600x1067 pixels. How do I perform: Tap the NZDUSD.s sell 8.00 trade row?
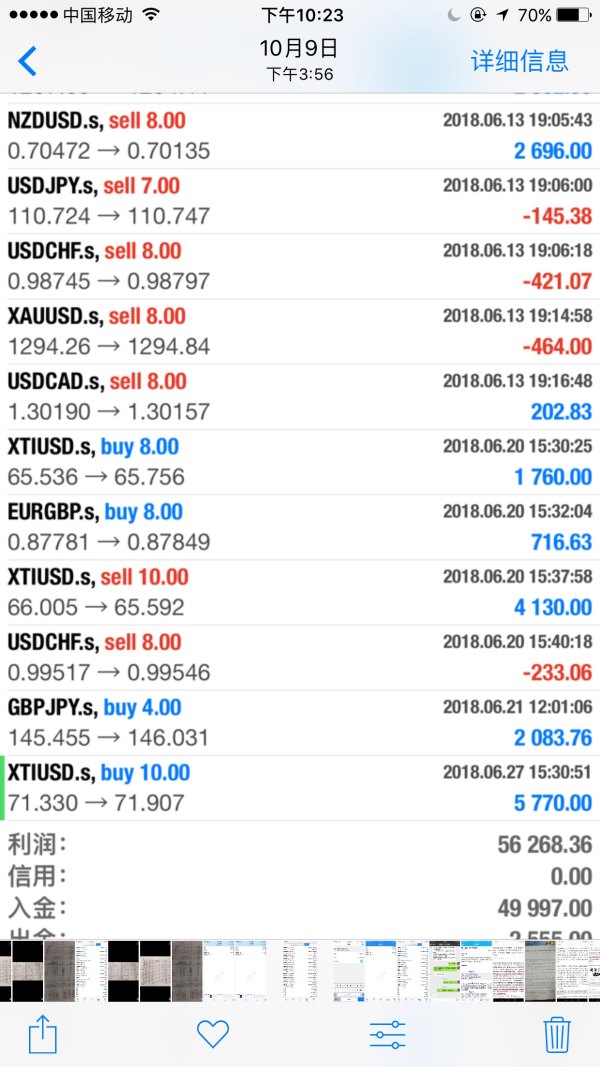click(300, 136)
